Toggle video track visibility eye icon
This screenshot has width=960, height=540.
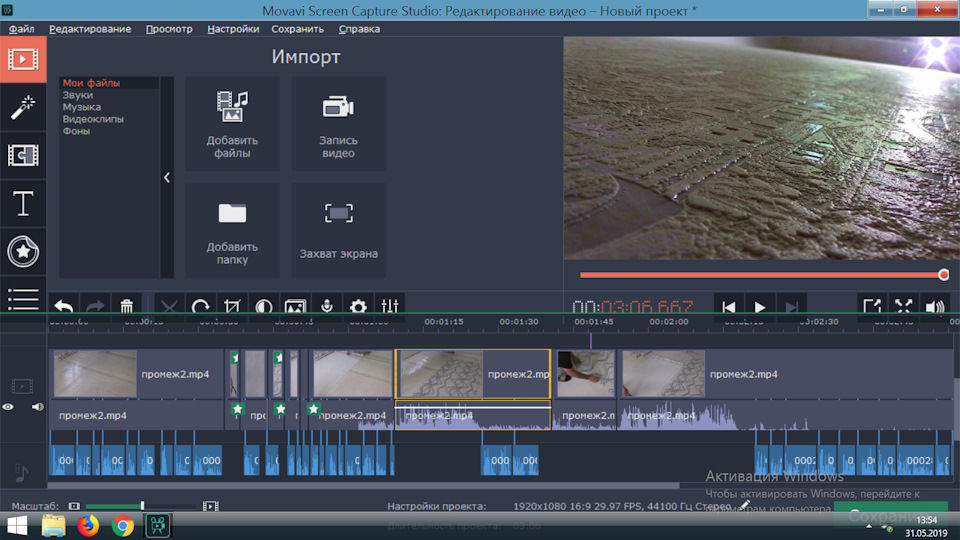tap(8, 407)
